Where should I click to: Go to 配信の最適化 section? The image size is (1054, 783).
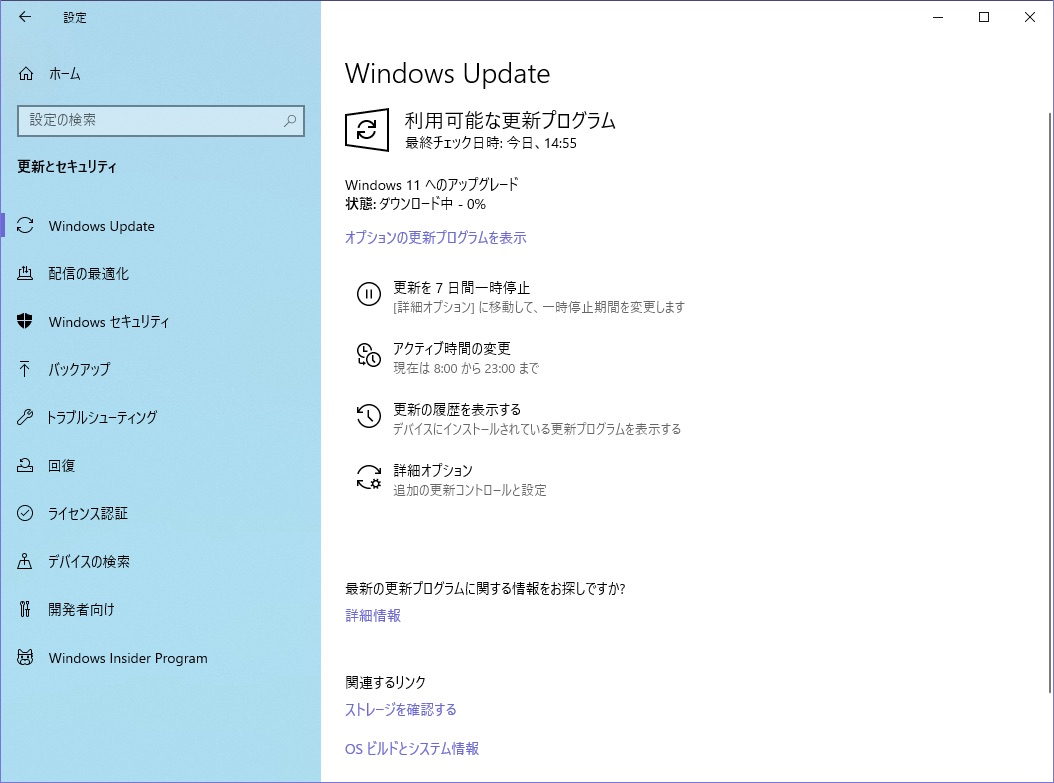click(161, 274)
